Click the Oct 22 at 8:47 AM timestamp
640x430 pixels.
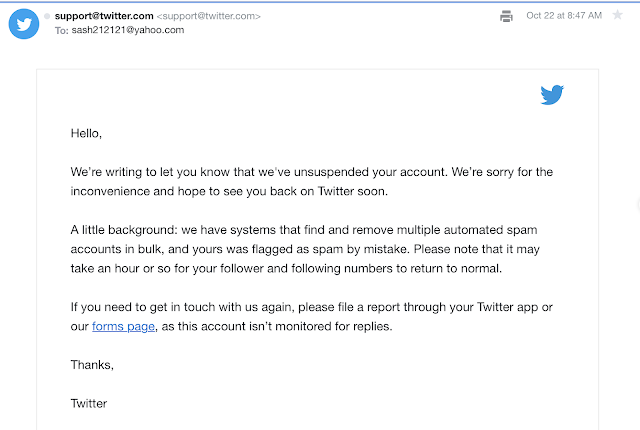[564, 16]
